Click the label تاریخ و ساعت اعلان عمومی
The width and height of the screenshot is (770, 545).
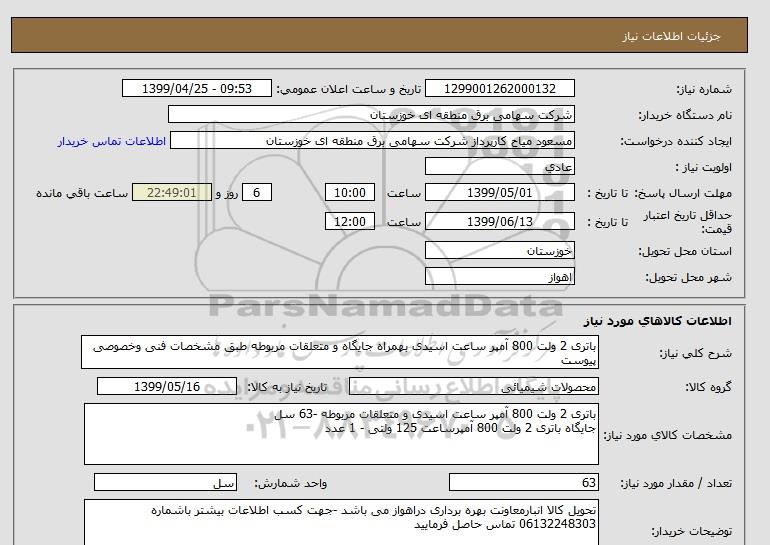(x=349, y=89)
